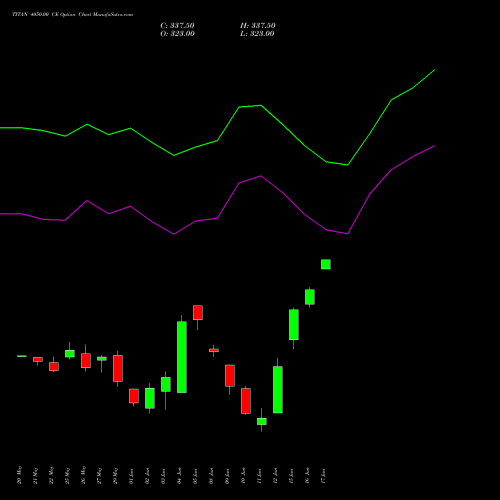Click the green candle above 16 Jun
This screenshot has height=500, width=500.
(x=310, y=297)
